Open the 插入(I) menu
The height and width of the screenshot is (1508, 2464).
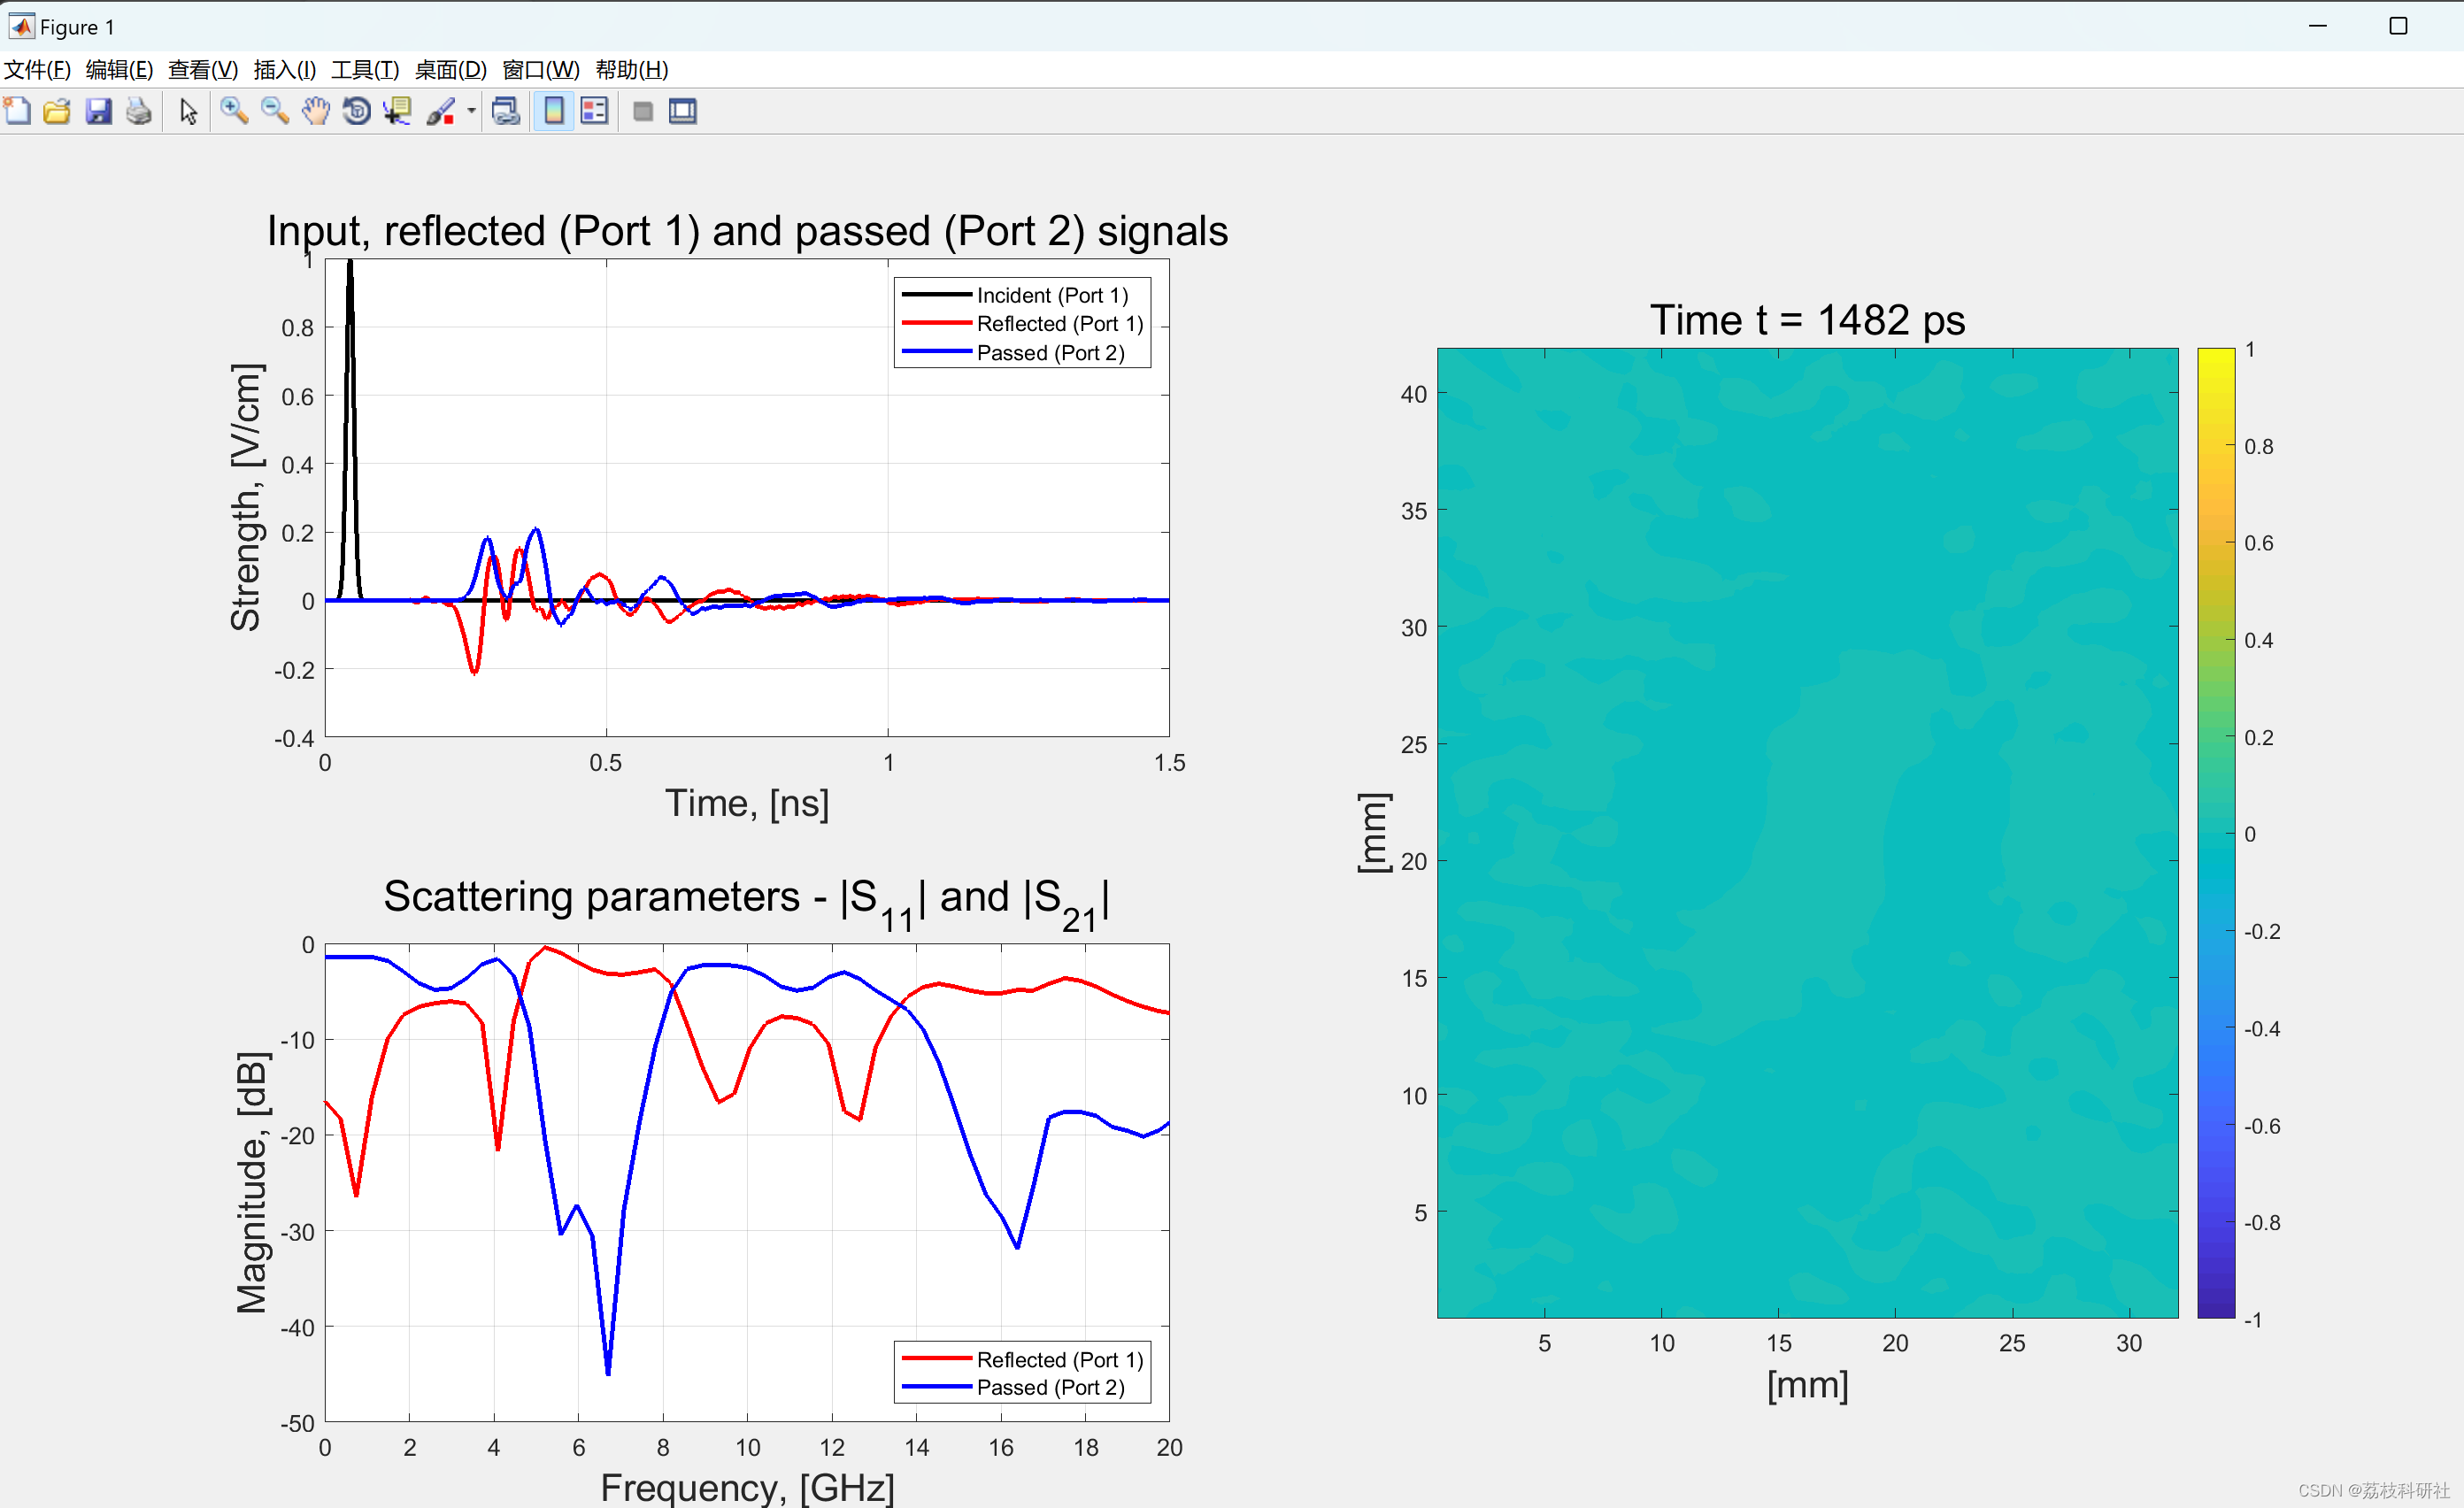tap(284, 69)
